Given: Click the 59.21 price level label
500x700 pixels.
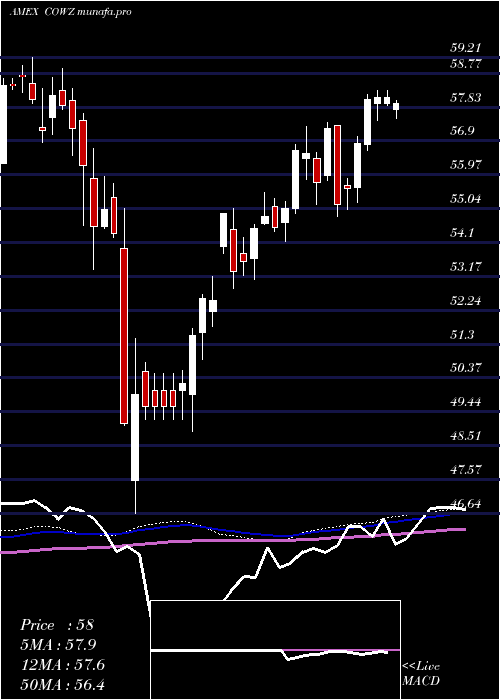Looking at the screenshot, I should click(x=465, y=48).
